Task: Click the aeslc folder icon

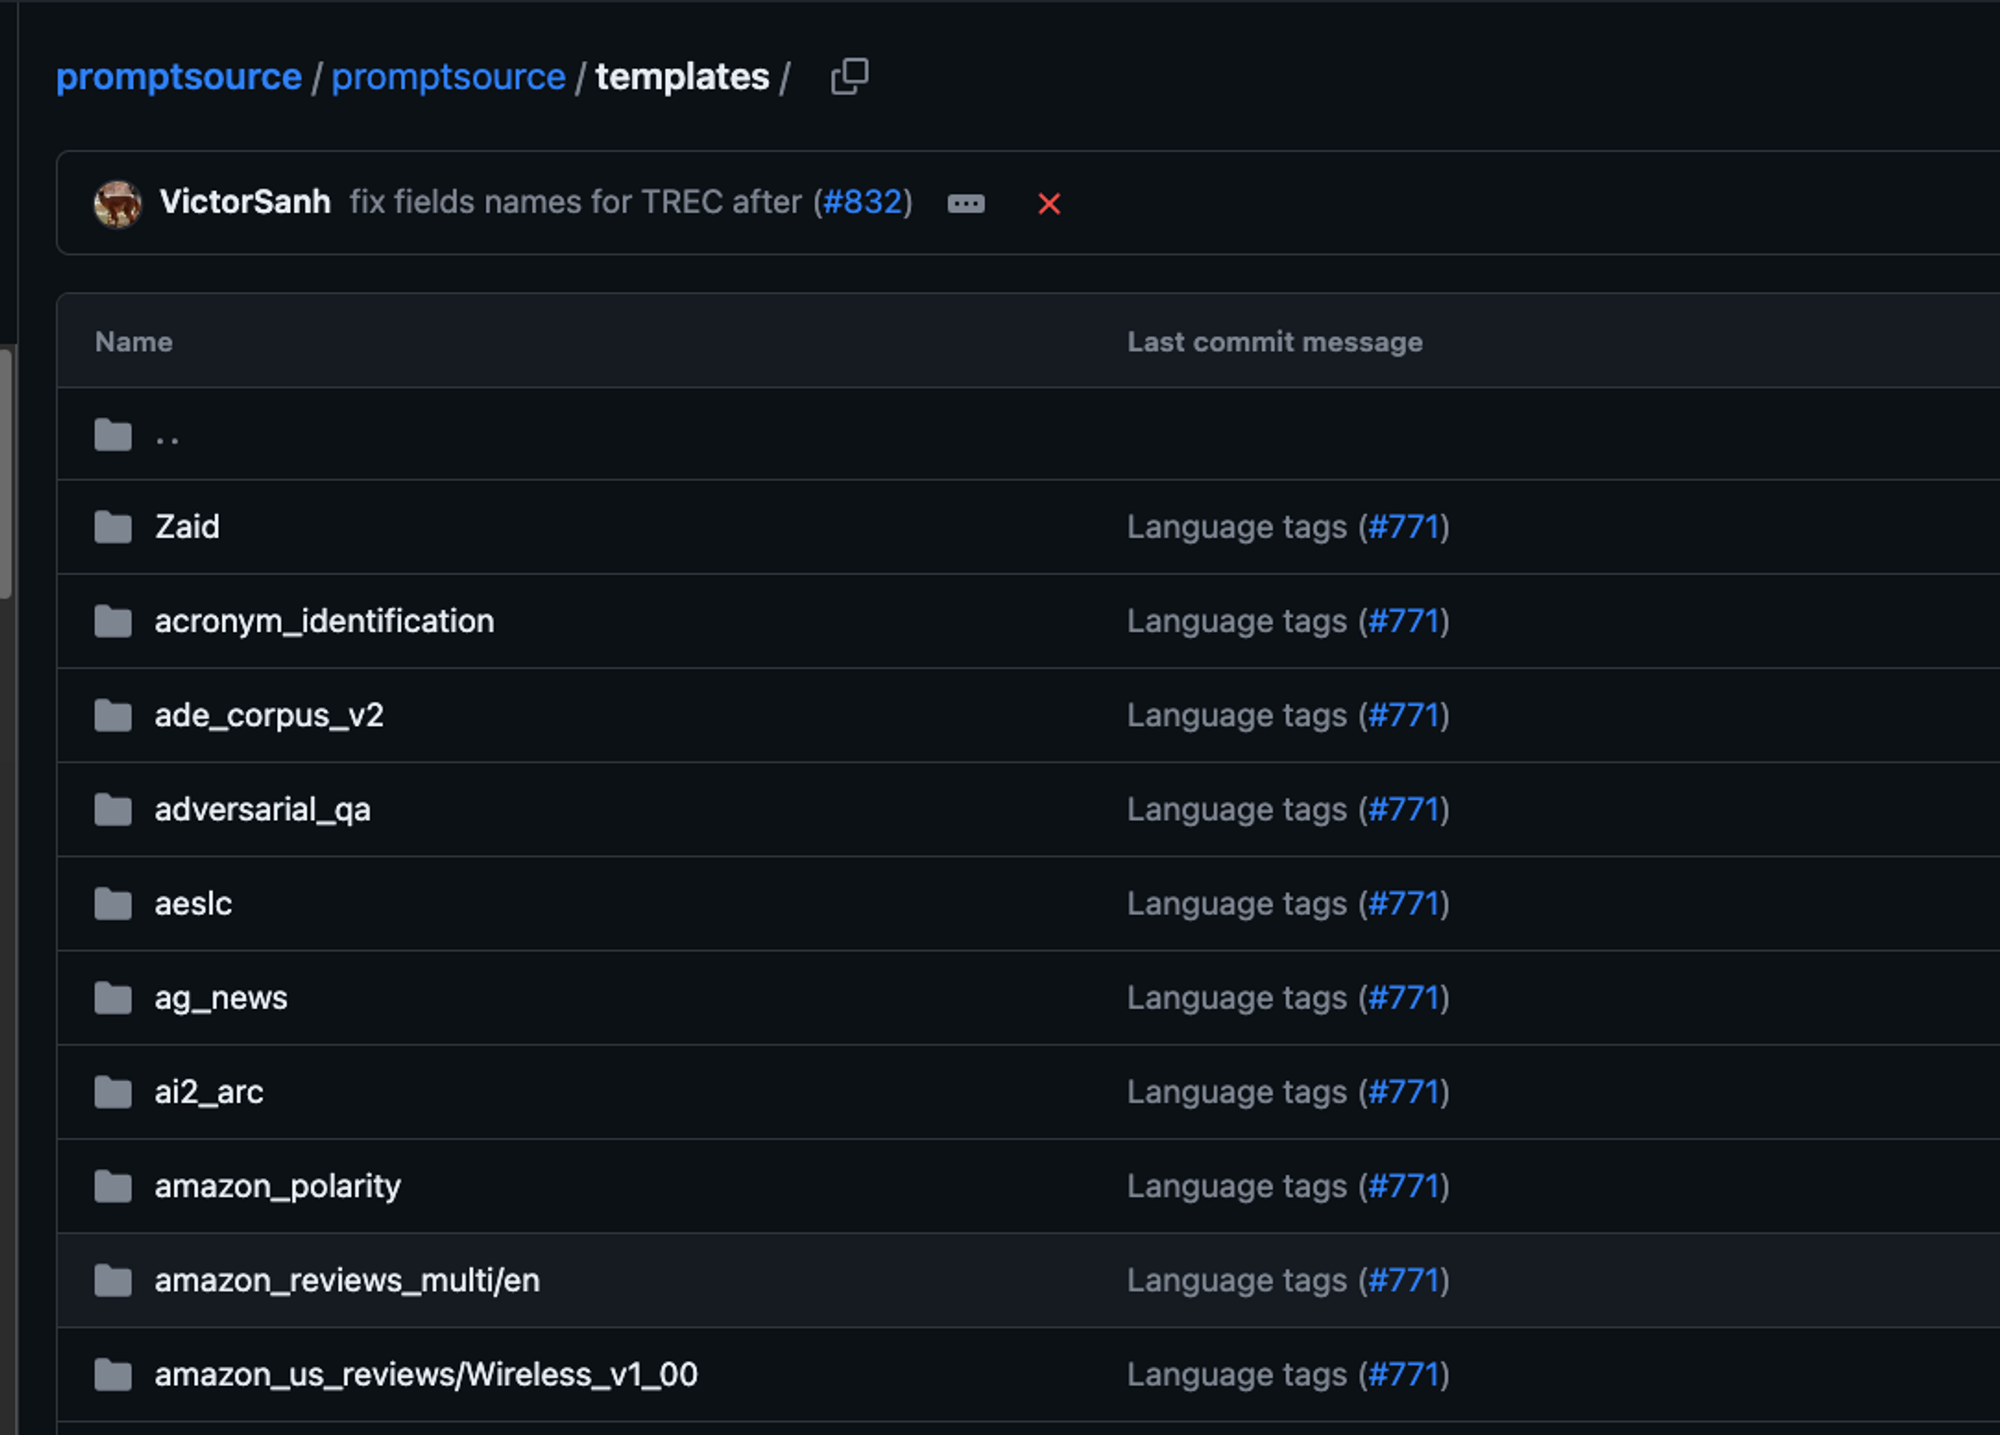Action: 113,904
